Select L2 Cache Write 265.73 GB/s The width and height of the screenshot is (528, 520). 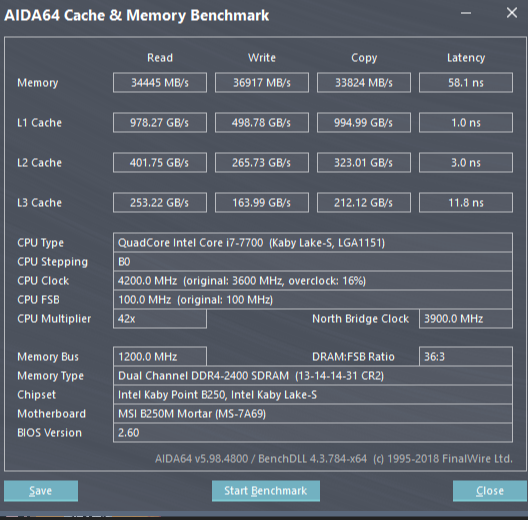coord(262,163)
